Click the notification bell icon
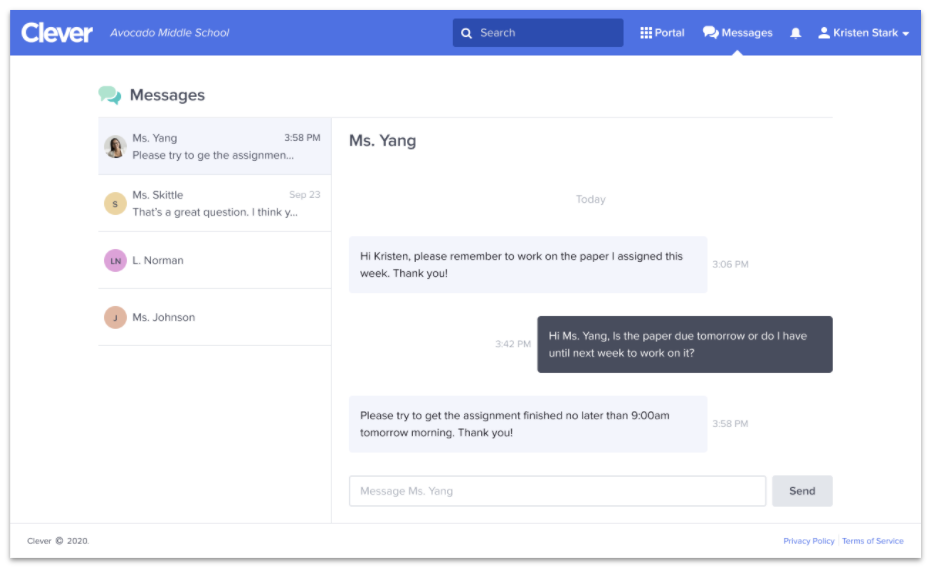 tap(796, 33)
